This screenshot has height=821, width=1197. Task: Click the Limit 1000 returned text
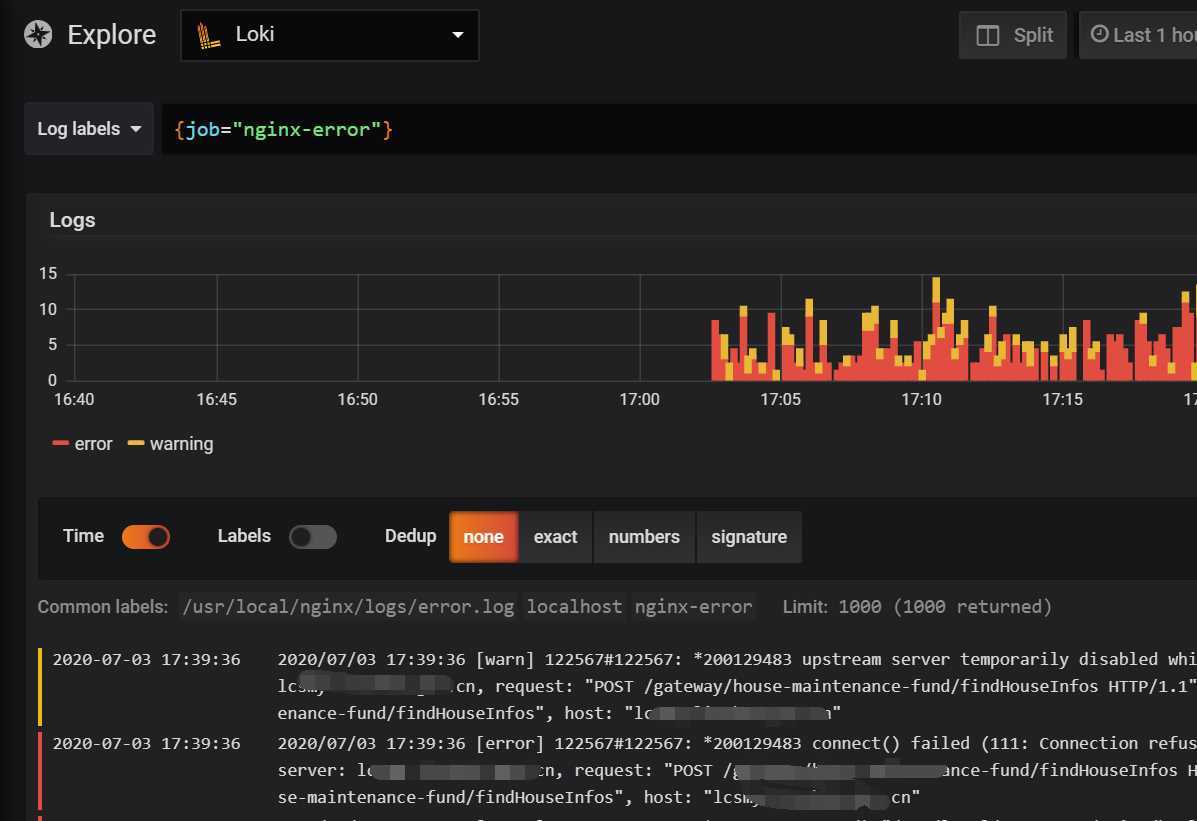click(x=917, y=607)
